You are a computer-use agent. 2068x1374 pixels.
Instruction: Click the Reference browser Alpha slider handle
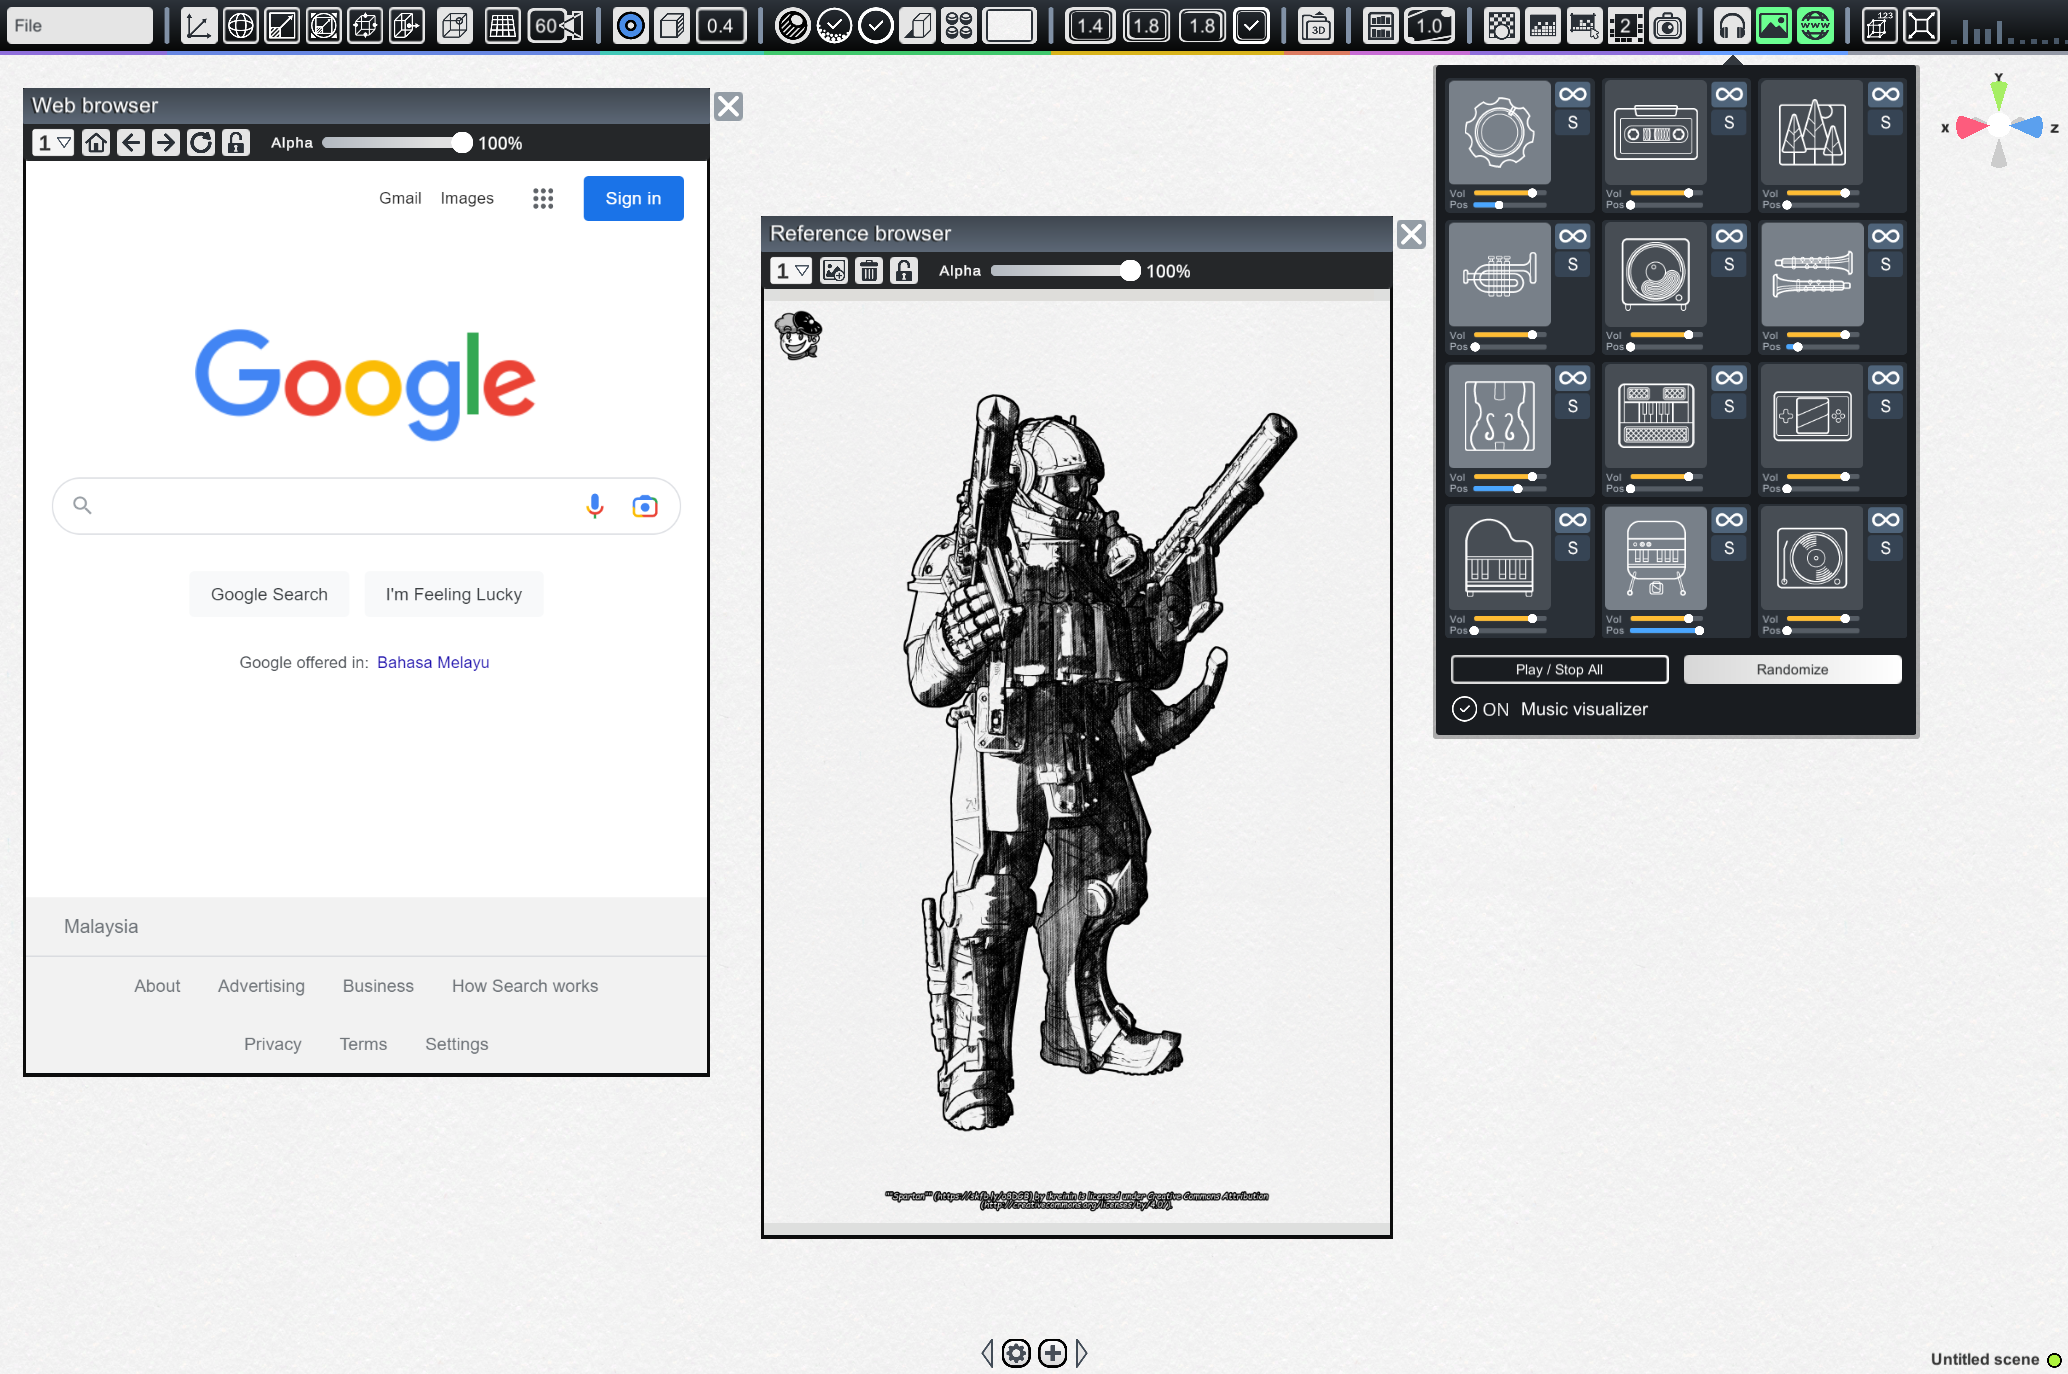(x=1130, y=271)
